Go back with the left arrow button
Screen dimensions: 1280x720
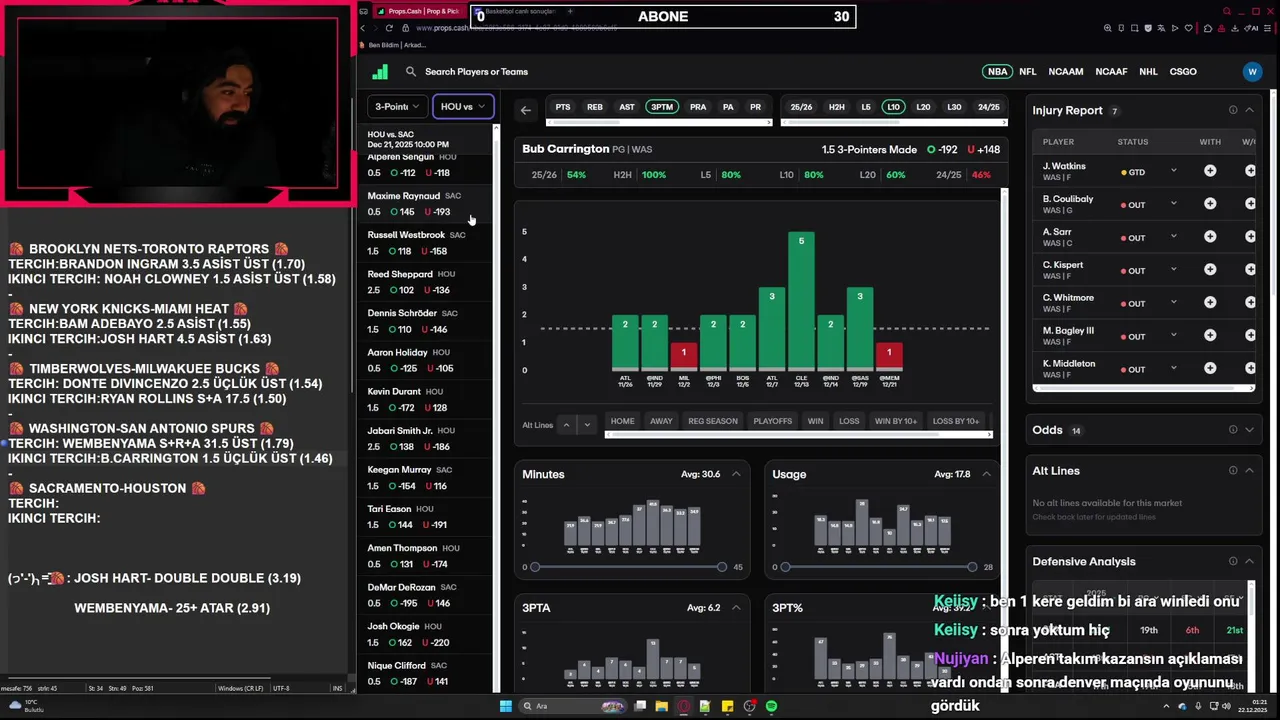pos(526,111)
